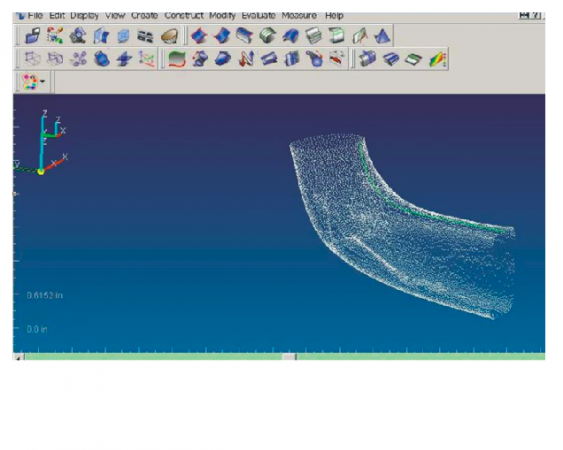The image size is (563, 450).
Task: Click the stacked gray sheets icon
Action: coord(313,36)
